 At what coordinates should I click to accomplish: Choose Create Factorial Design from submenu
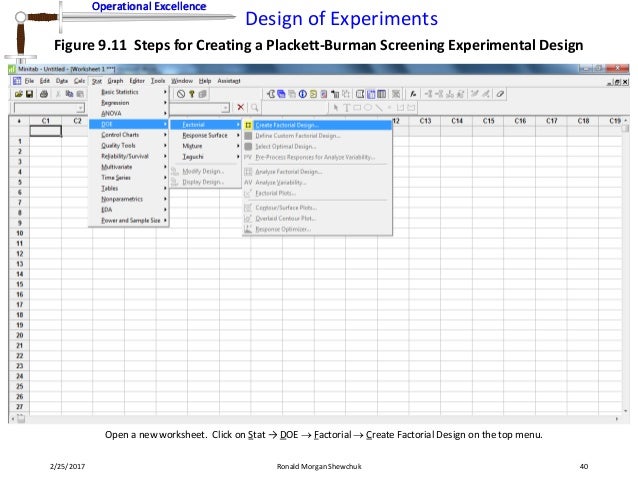(x=285, y=125)
